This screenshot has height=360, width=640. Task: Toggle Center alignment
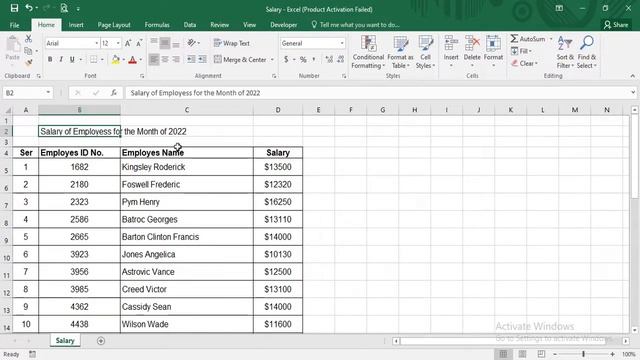coord(165,60)
